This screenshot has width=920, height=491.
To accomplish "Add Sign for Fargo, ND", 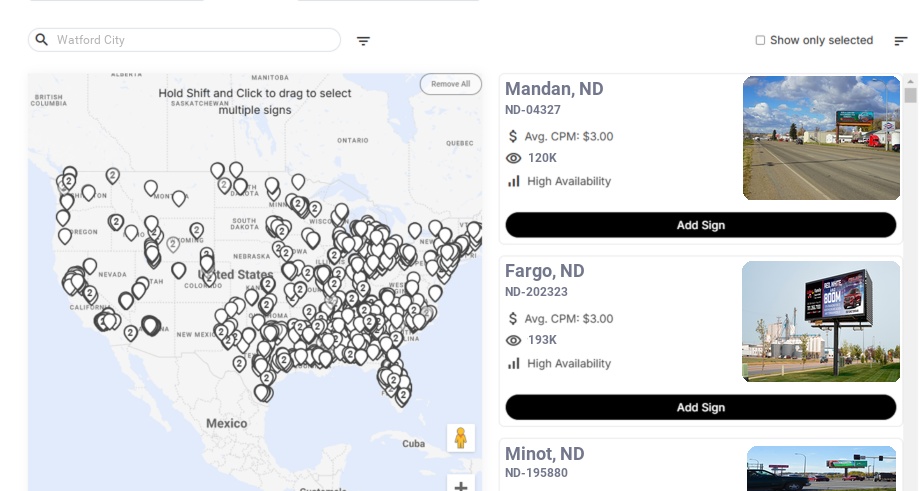I will tap(700, 407).
